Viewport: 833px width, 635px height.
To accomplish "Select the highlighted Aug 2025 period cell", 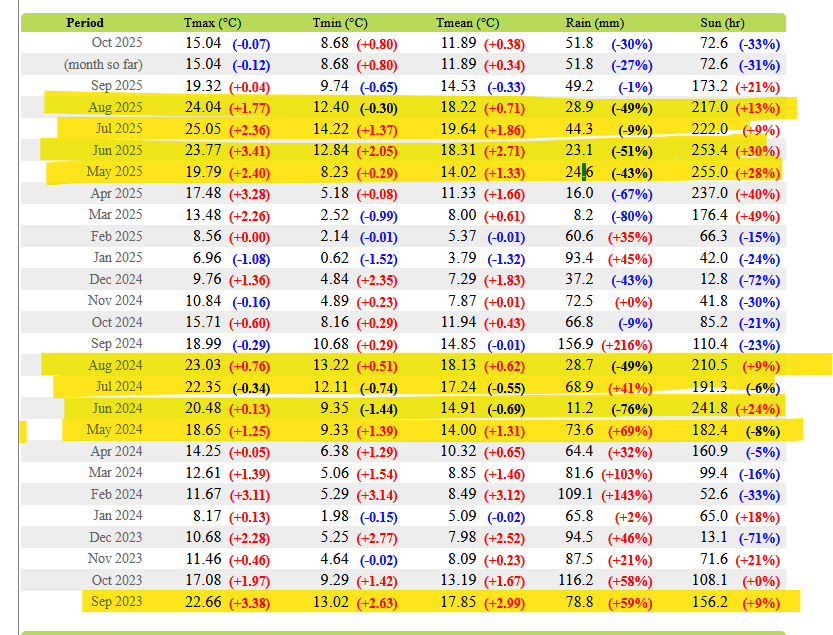I will point(115,108).
